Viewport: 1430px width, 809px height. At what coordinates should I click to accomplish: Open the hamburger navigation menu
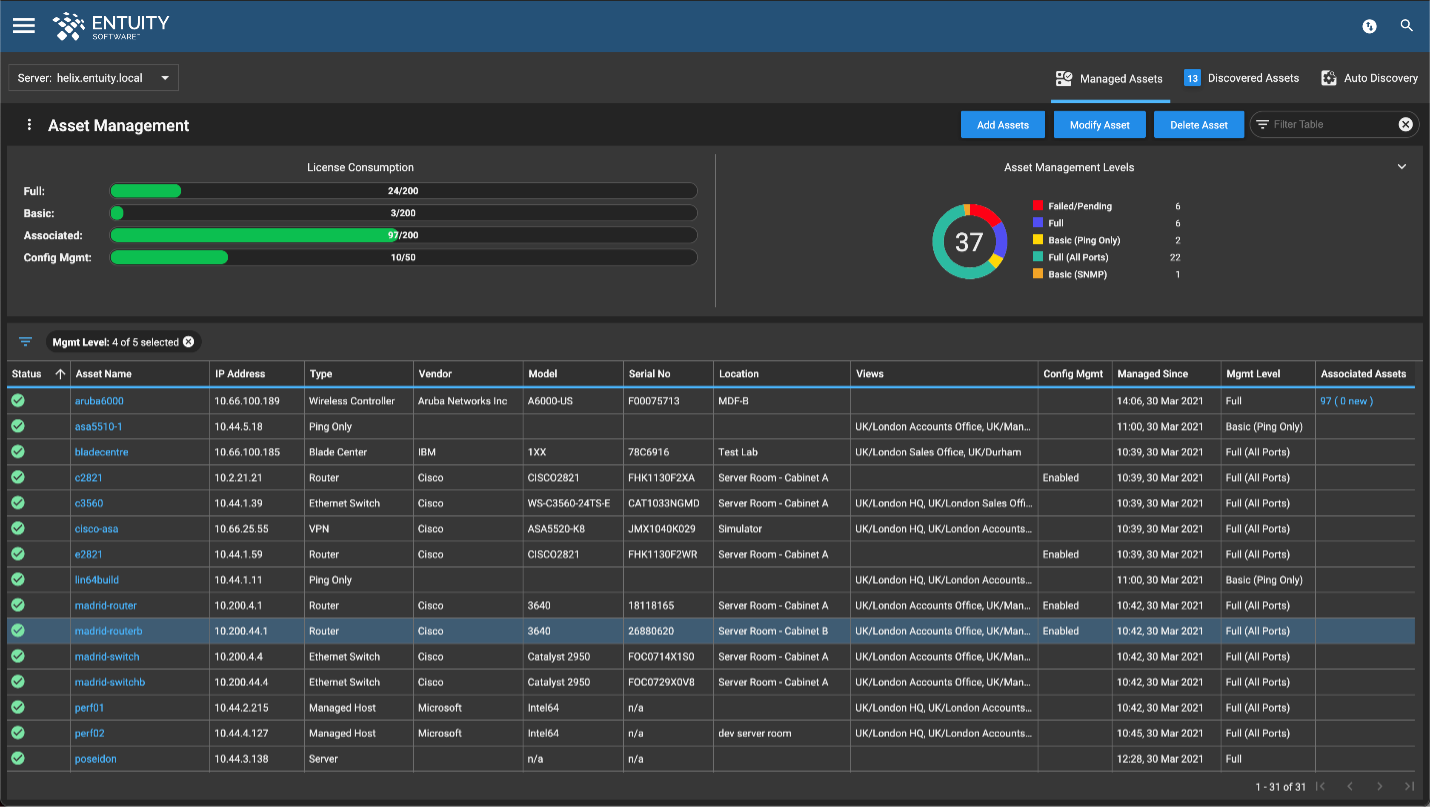[23, 25]
